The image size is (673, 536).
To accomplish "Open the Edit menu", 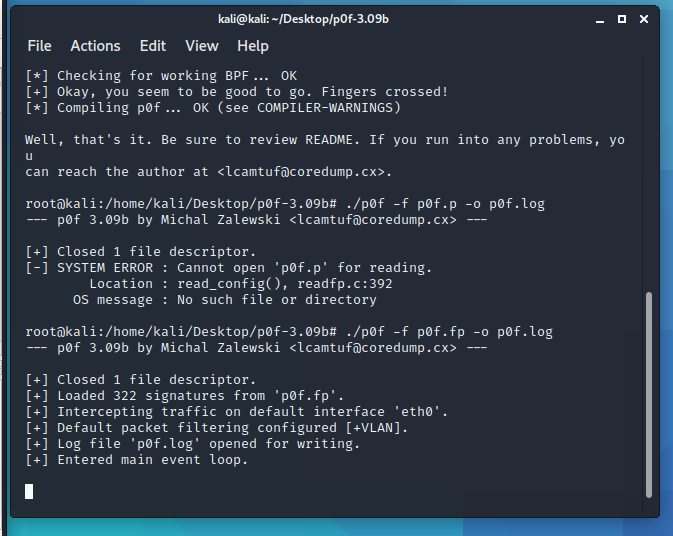I will 153,46.
